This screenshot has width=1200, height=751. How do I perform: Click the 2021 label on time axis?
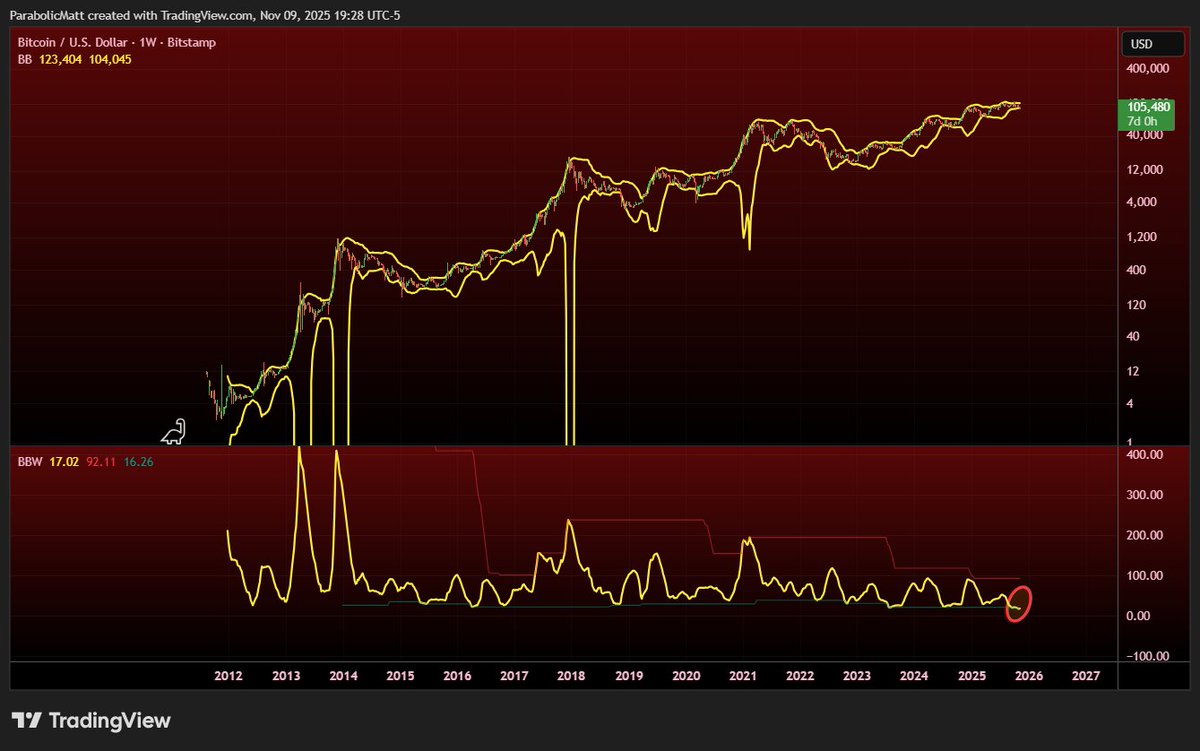pyautogui.click(x=743, y=676)
